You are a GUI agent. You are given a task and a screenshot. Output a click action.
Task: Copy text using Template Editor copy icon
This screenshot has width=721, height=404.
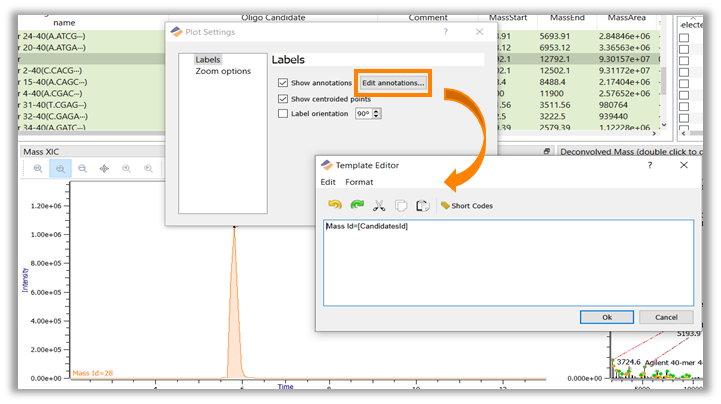pos(401,205)
